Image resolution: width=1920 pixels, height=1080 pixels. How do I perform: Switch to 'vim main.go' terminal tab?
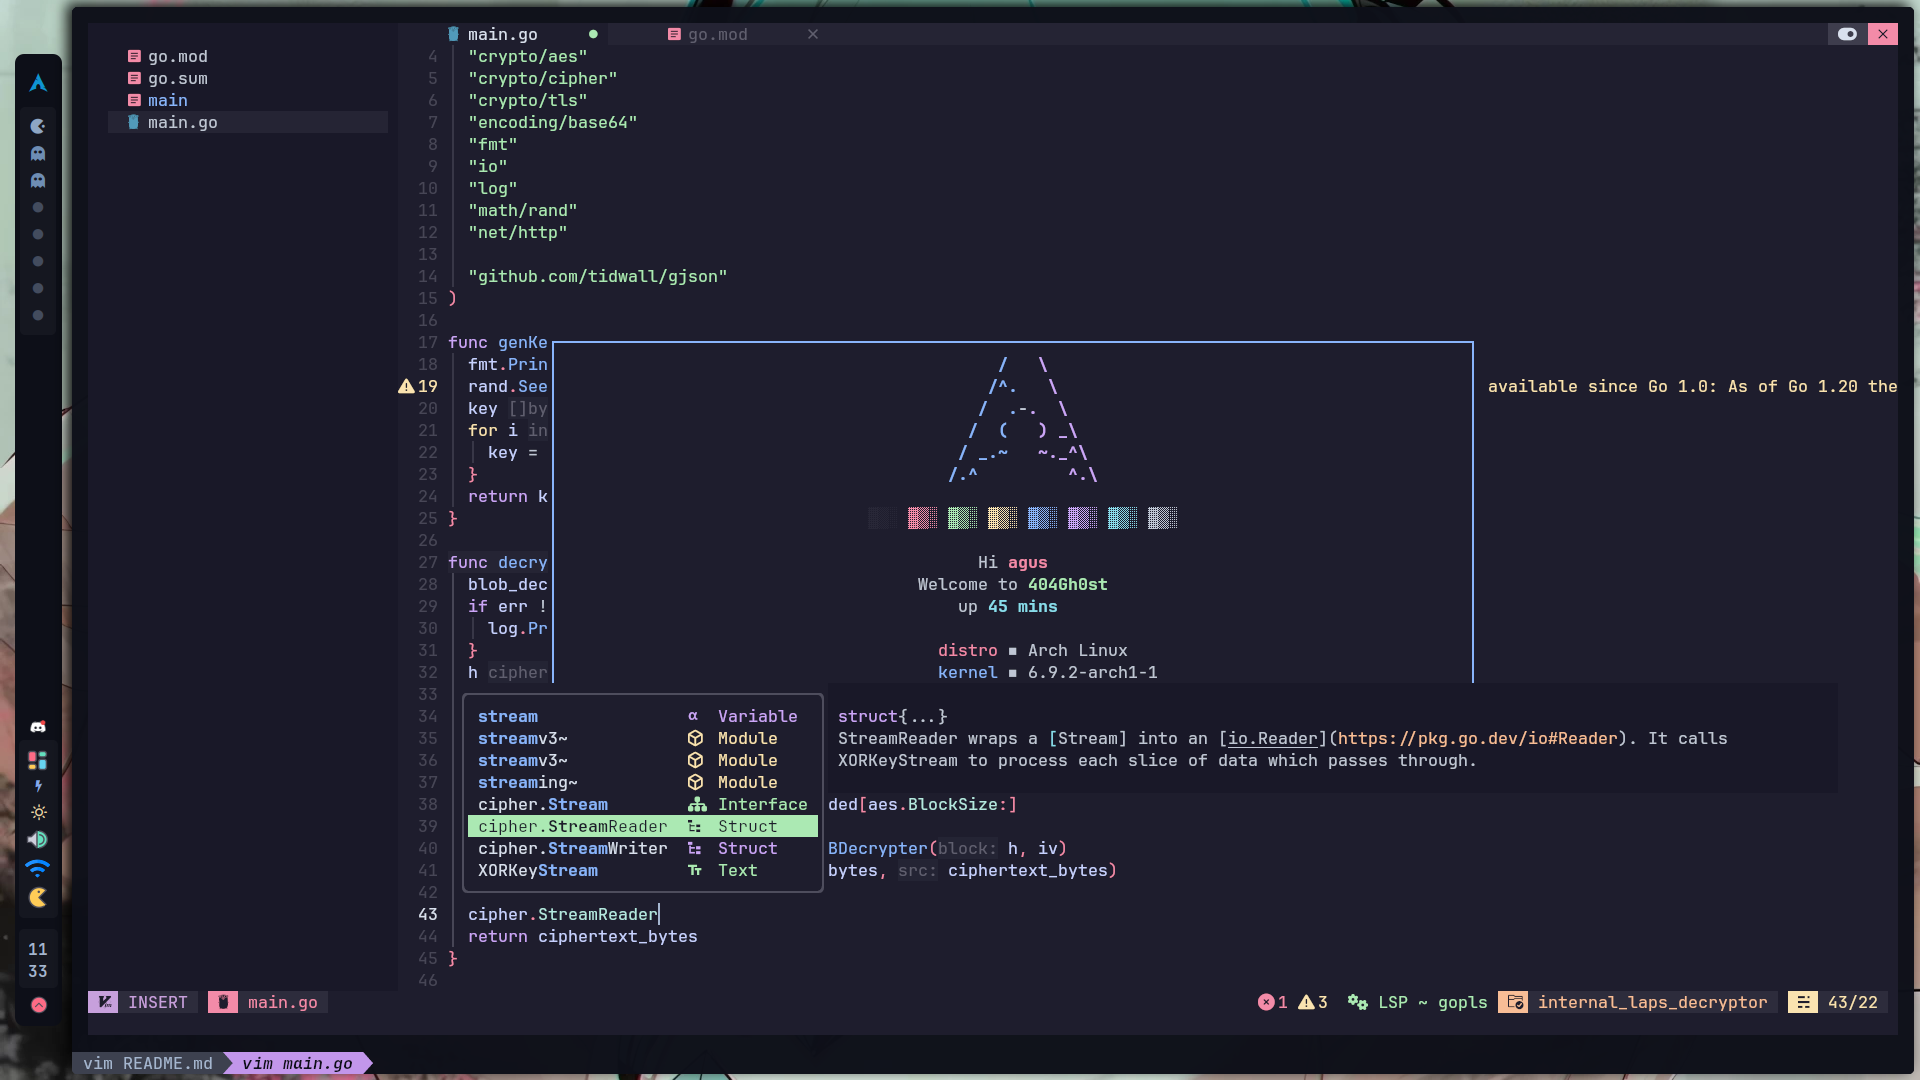(x=297, y=1063)
